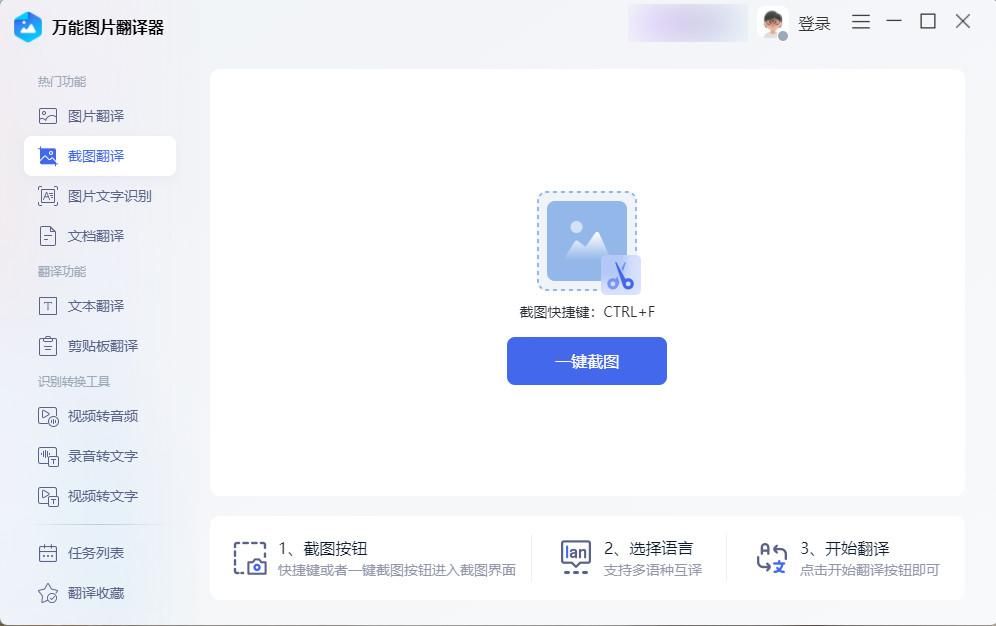Click the 文本翻译 T icon
Screen dimensions: 996x626
point(48,306)
